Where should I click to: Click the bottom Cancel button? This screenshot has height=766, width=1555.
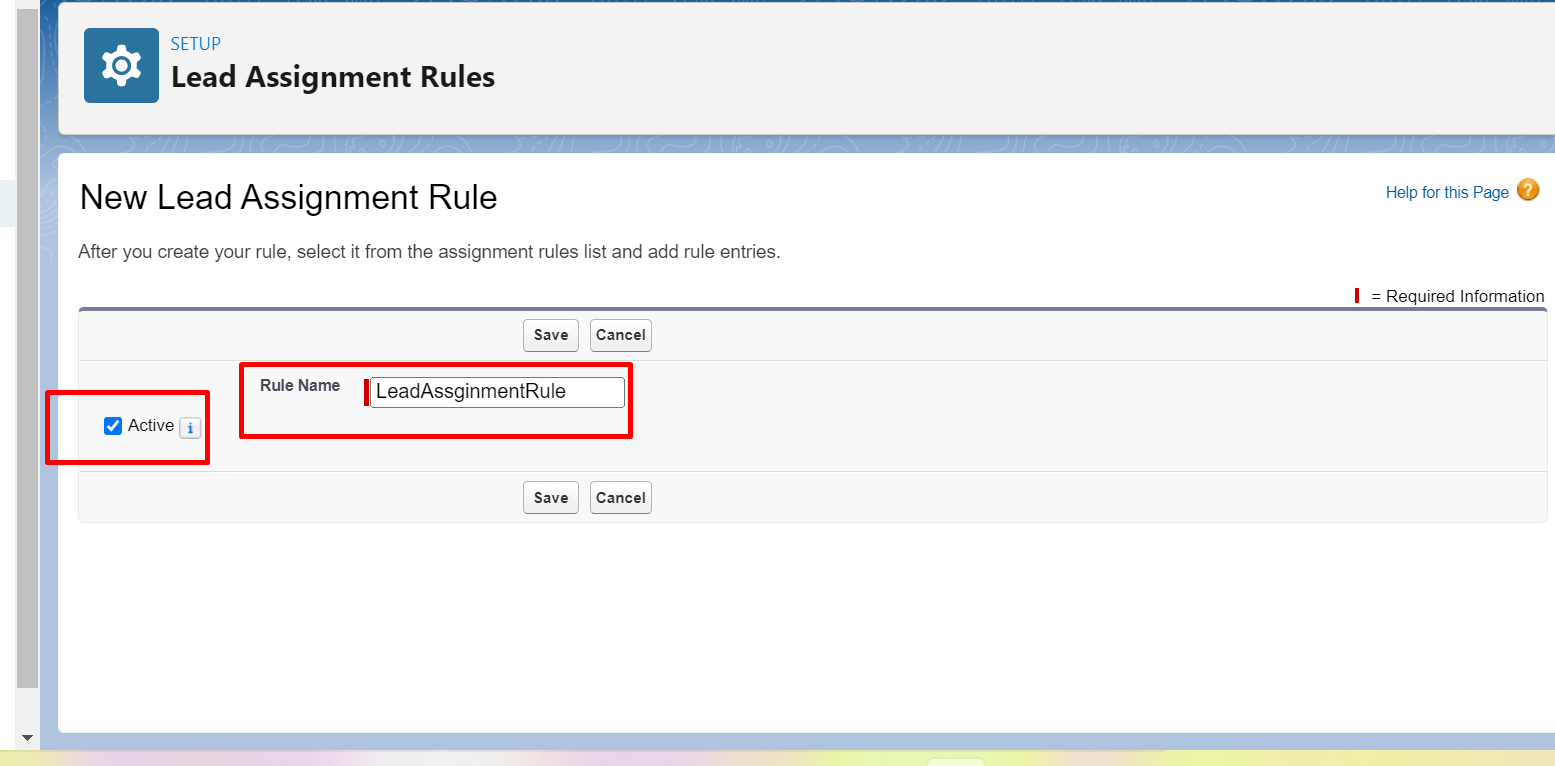click(620, 497)
